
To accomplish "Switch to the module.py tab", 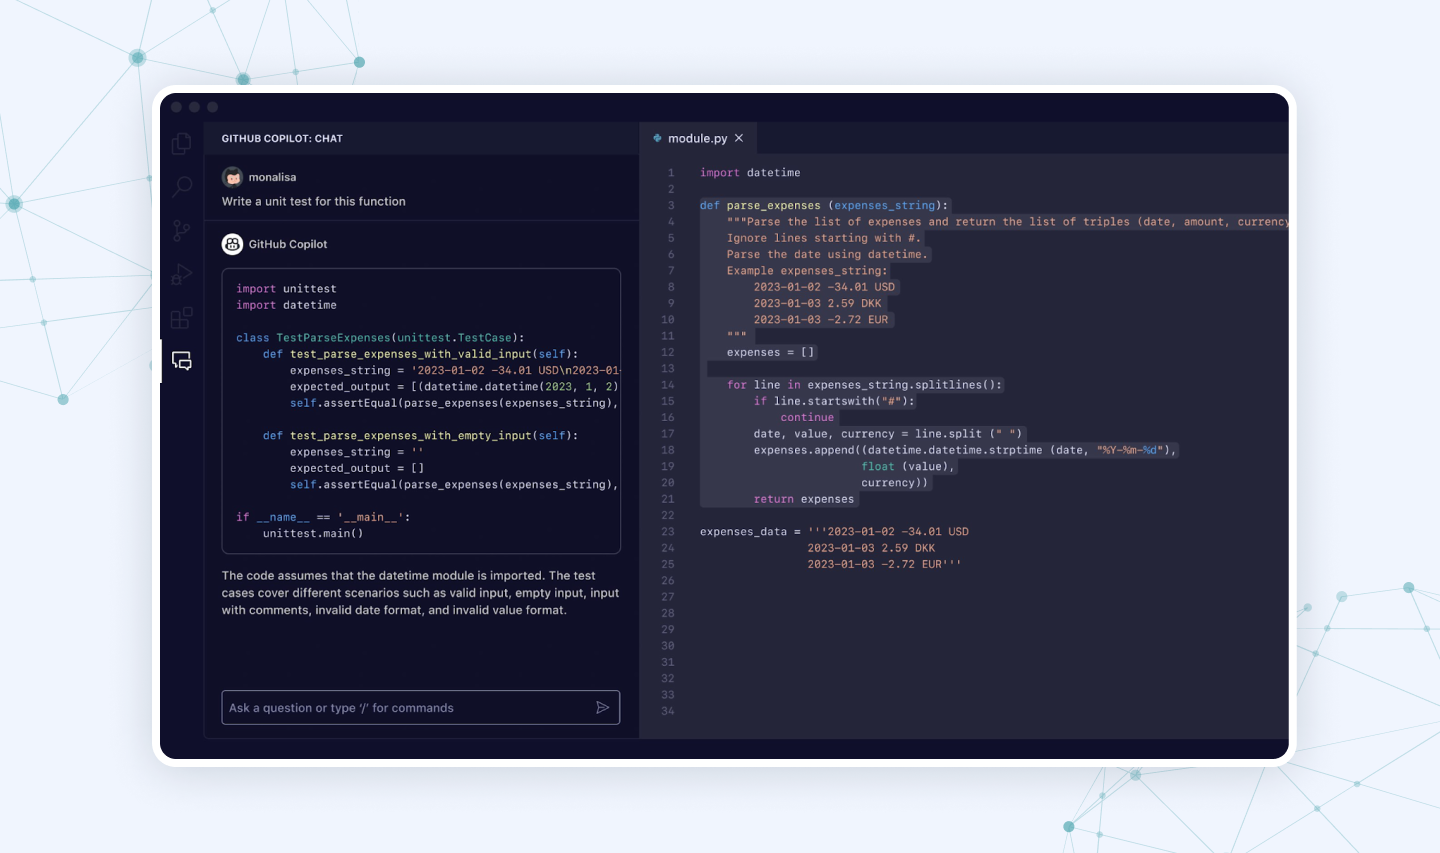I will point(697,138).
